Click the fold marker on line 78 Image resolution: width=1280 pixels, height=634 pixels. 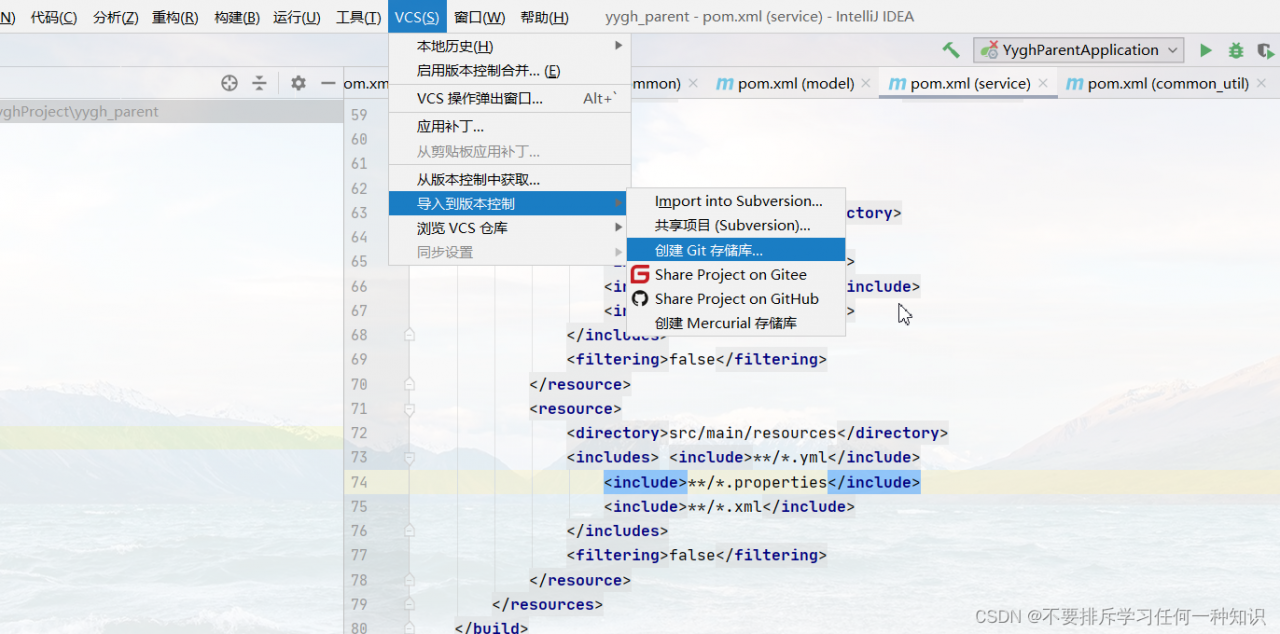click(x=409, y=580)
